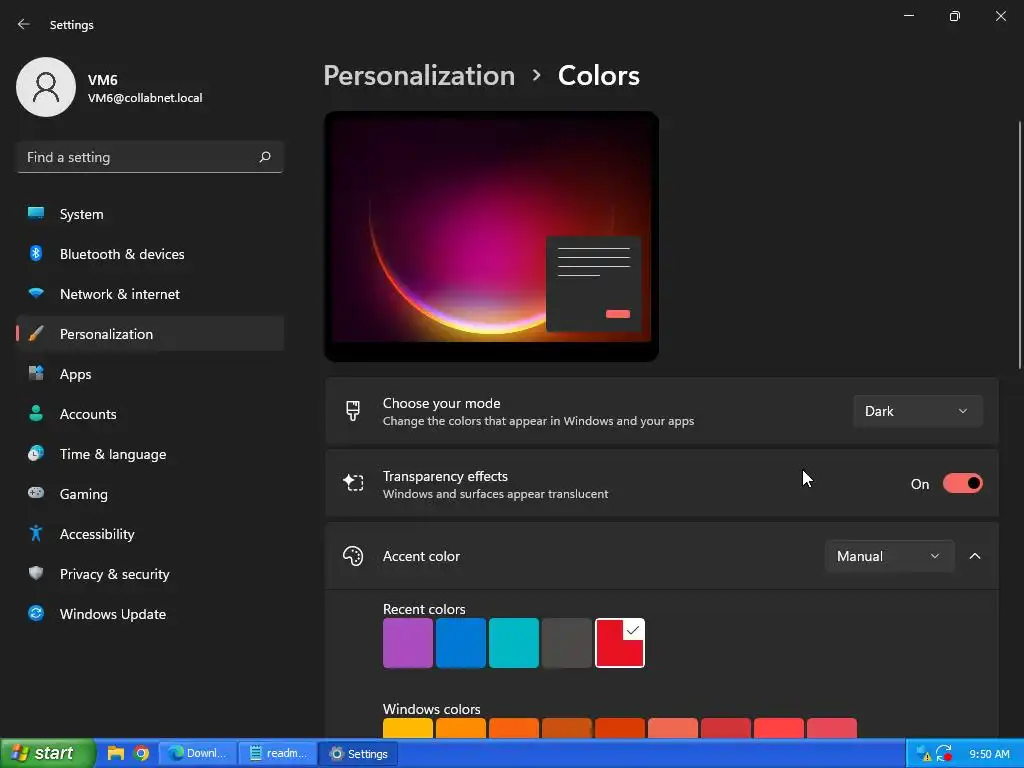Image resolution: width=1024 pixels, height=768 pixels.
Task: Click the Choose your mode brush icon
Action: click(x=353, y=411)
